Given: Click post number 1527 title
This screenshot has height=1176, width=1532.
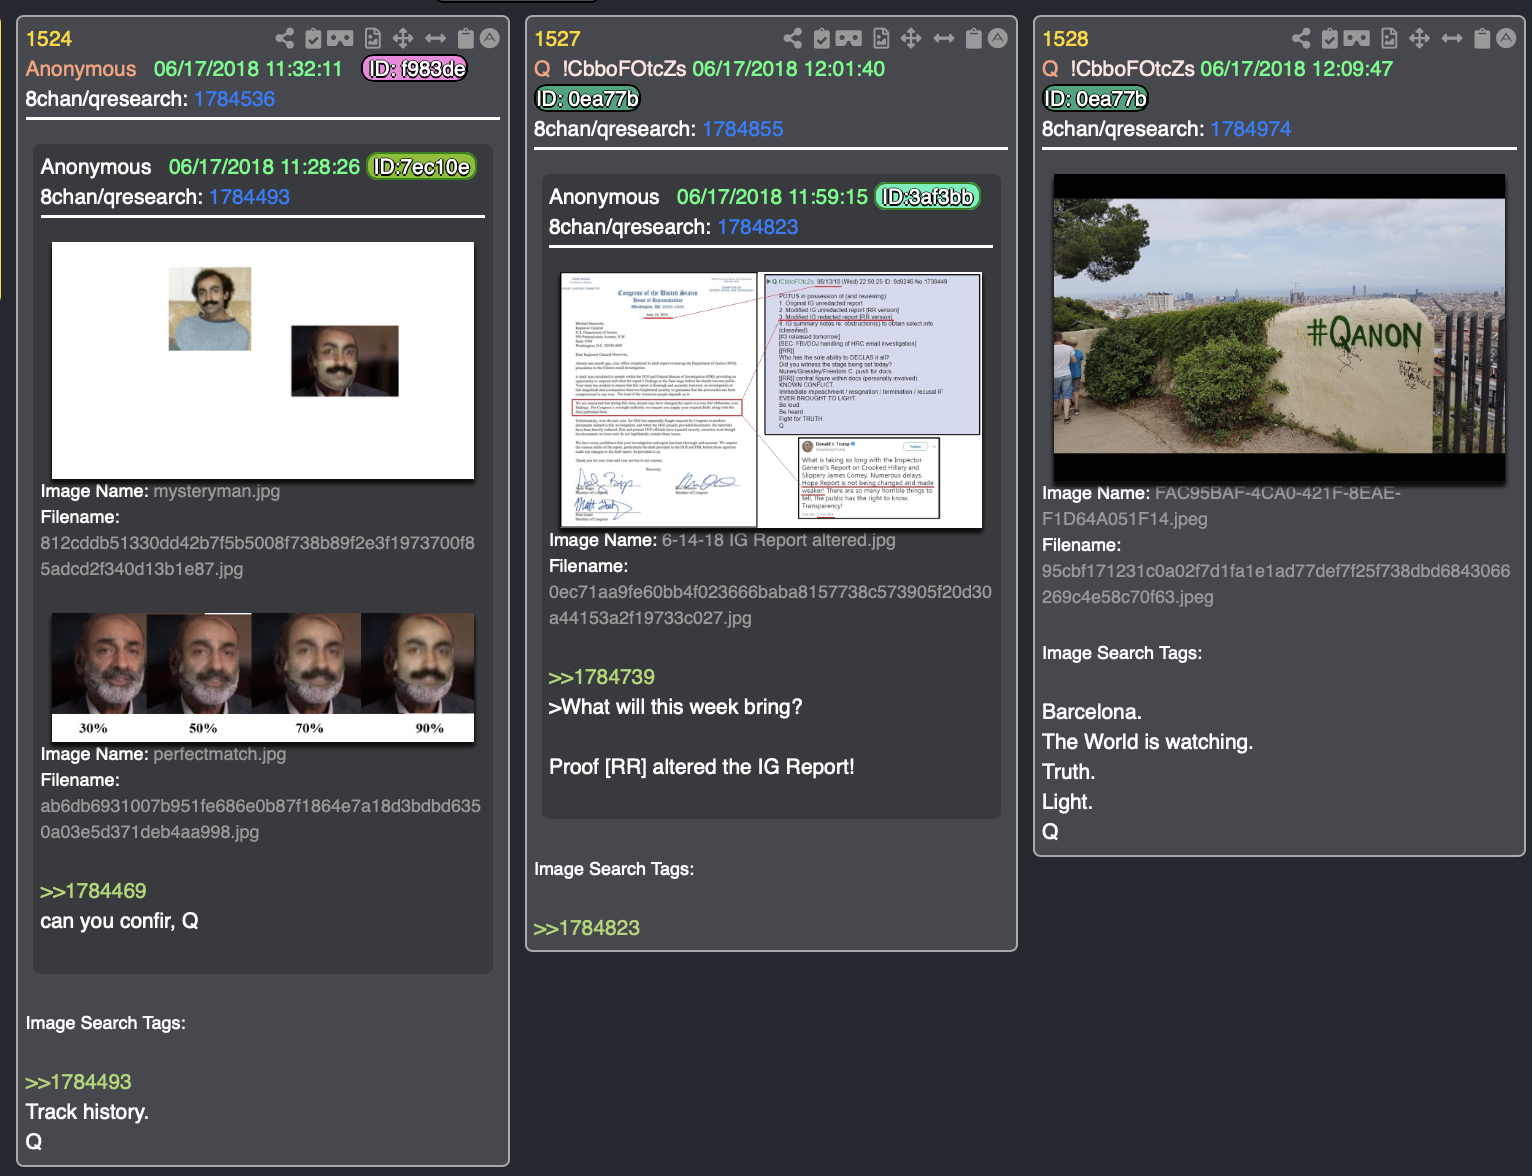Looking at the screenshot, I should [x=557, y=39].
